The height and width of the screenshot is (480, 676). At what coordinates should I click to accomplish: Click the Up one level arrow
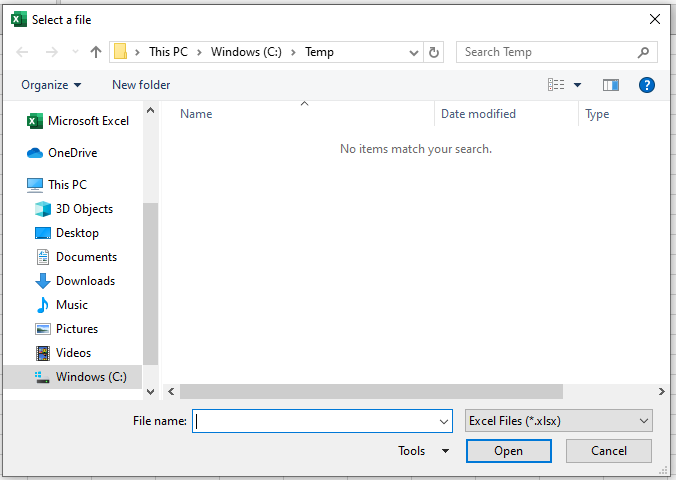[96, 52]
